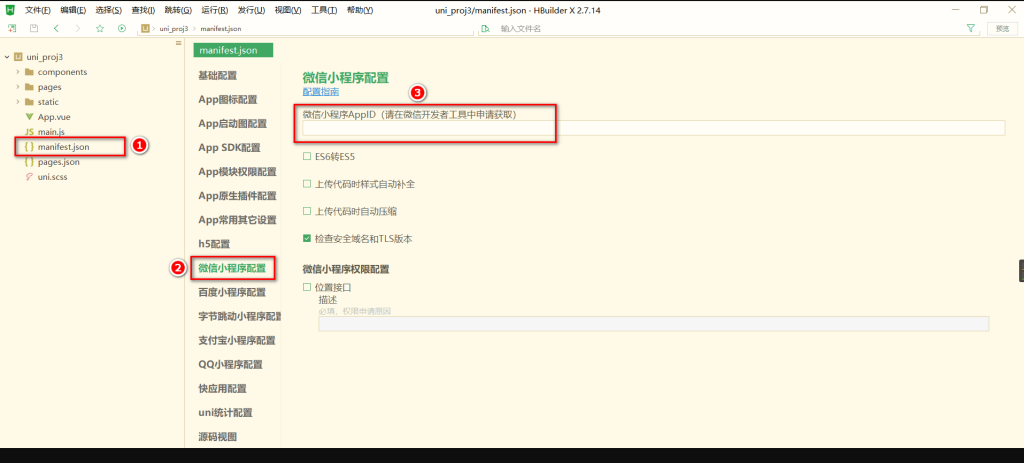Click uni_proj3 in the breadcrumb path

click(x=174, y=29)
